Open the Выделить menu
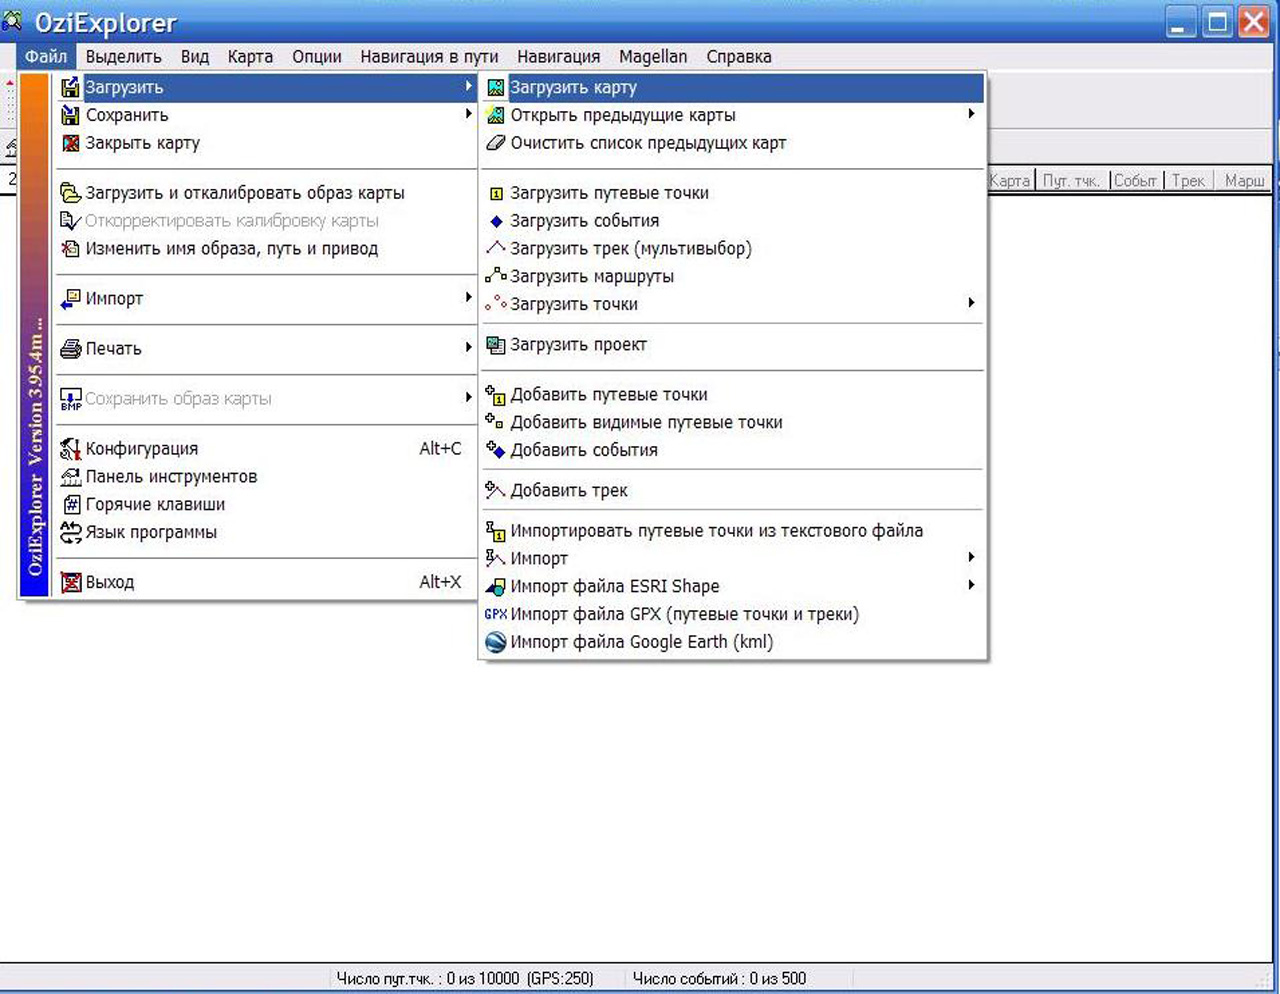This screenshot has width=1280, height=994. click(x=123, y=57)
